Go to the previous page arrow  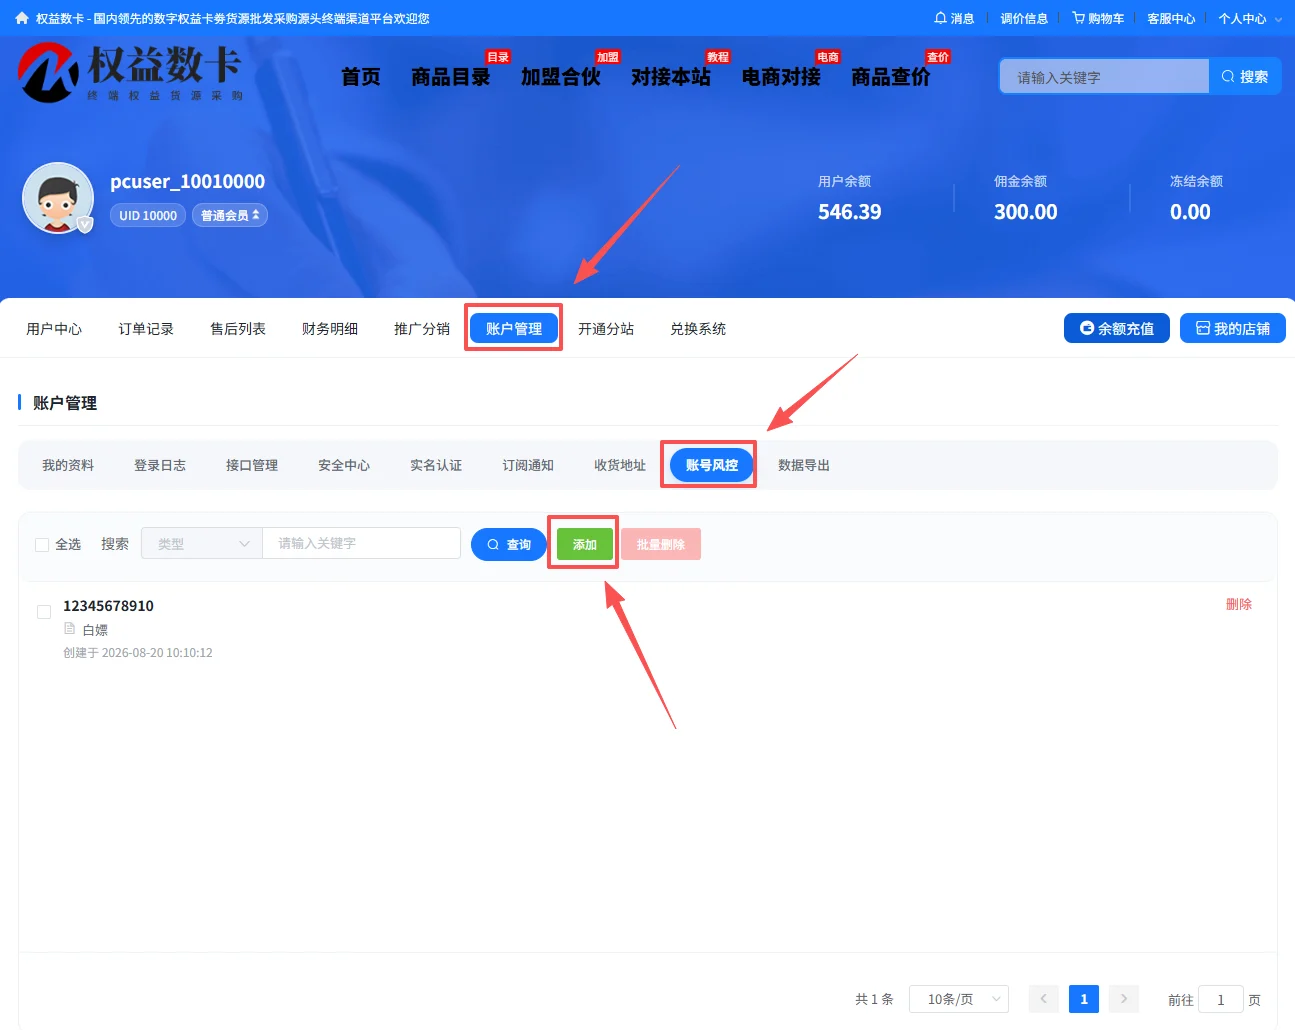1044,999
